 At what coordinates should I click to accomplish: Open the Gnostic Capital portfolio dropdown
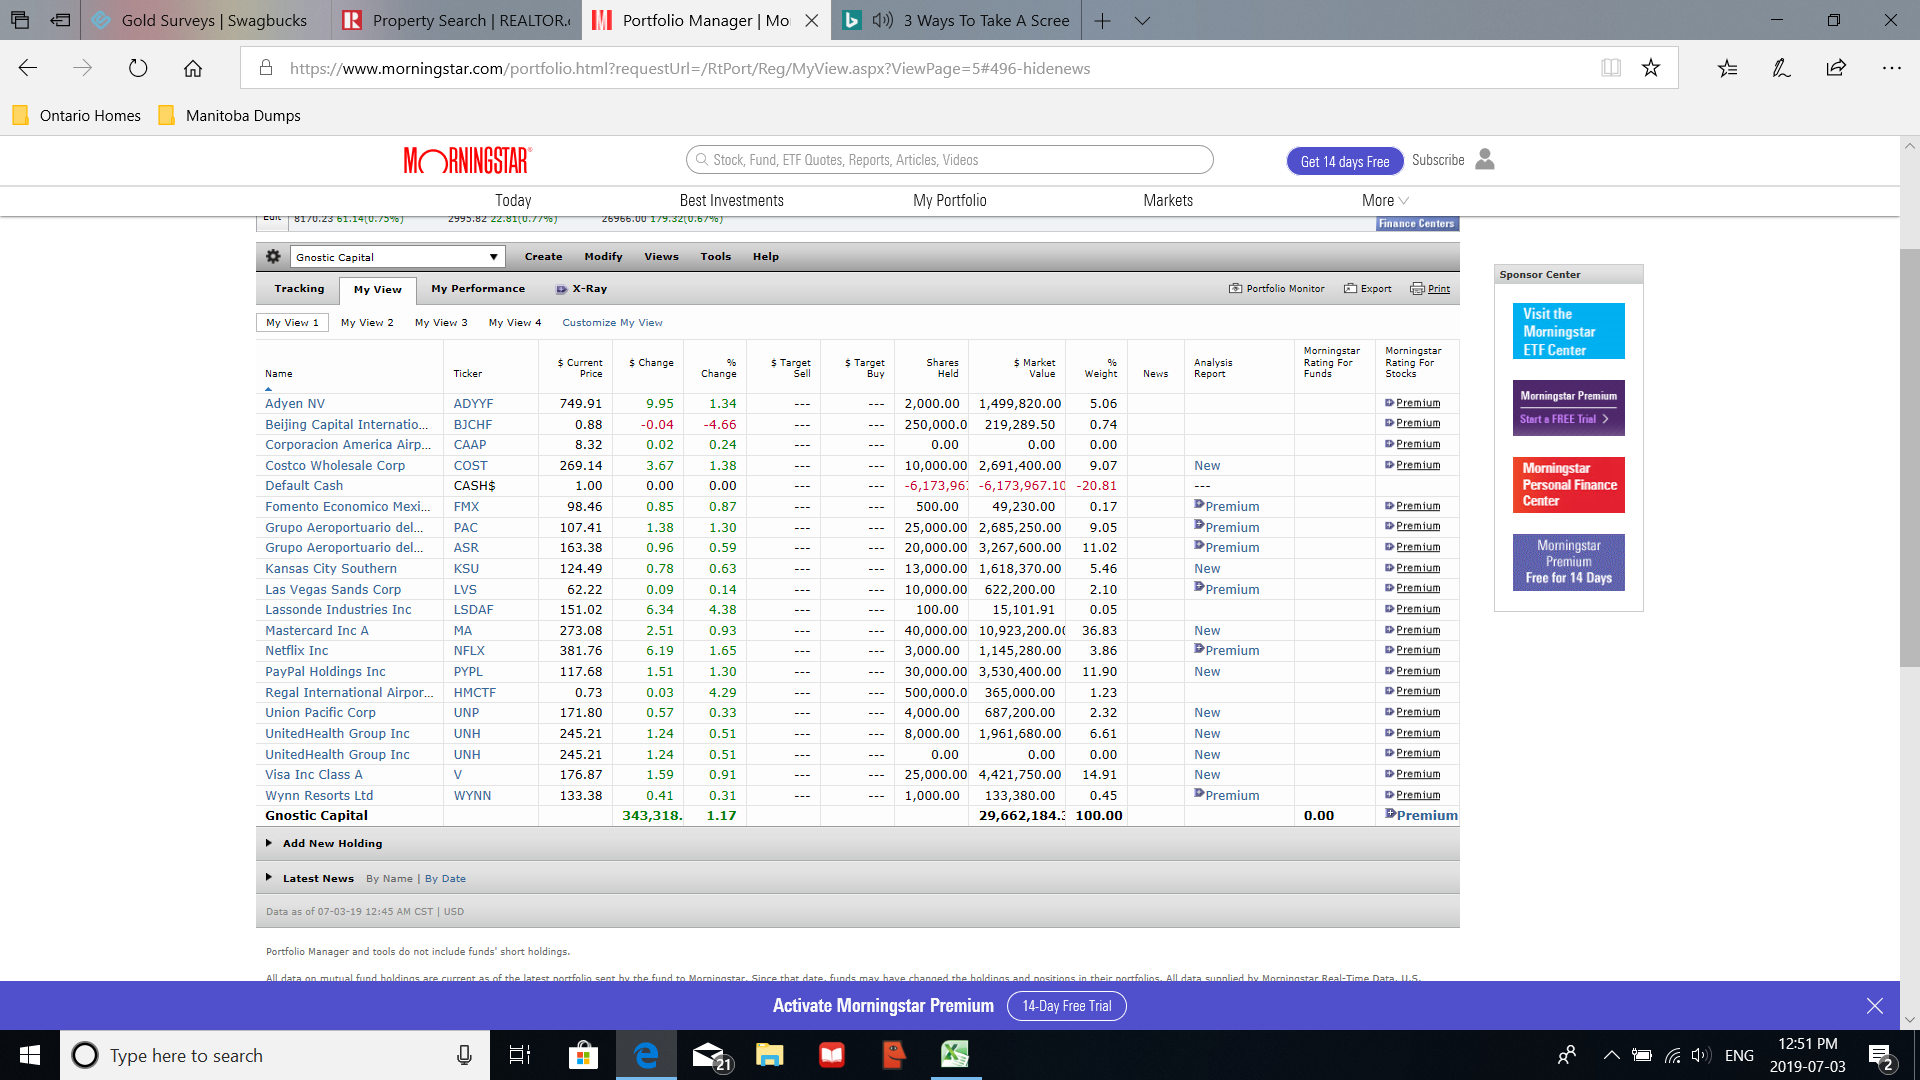(x=398, y=257)
